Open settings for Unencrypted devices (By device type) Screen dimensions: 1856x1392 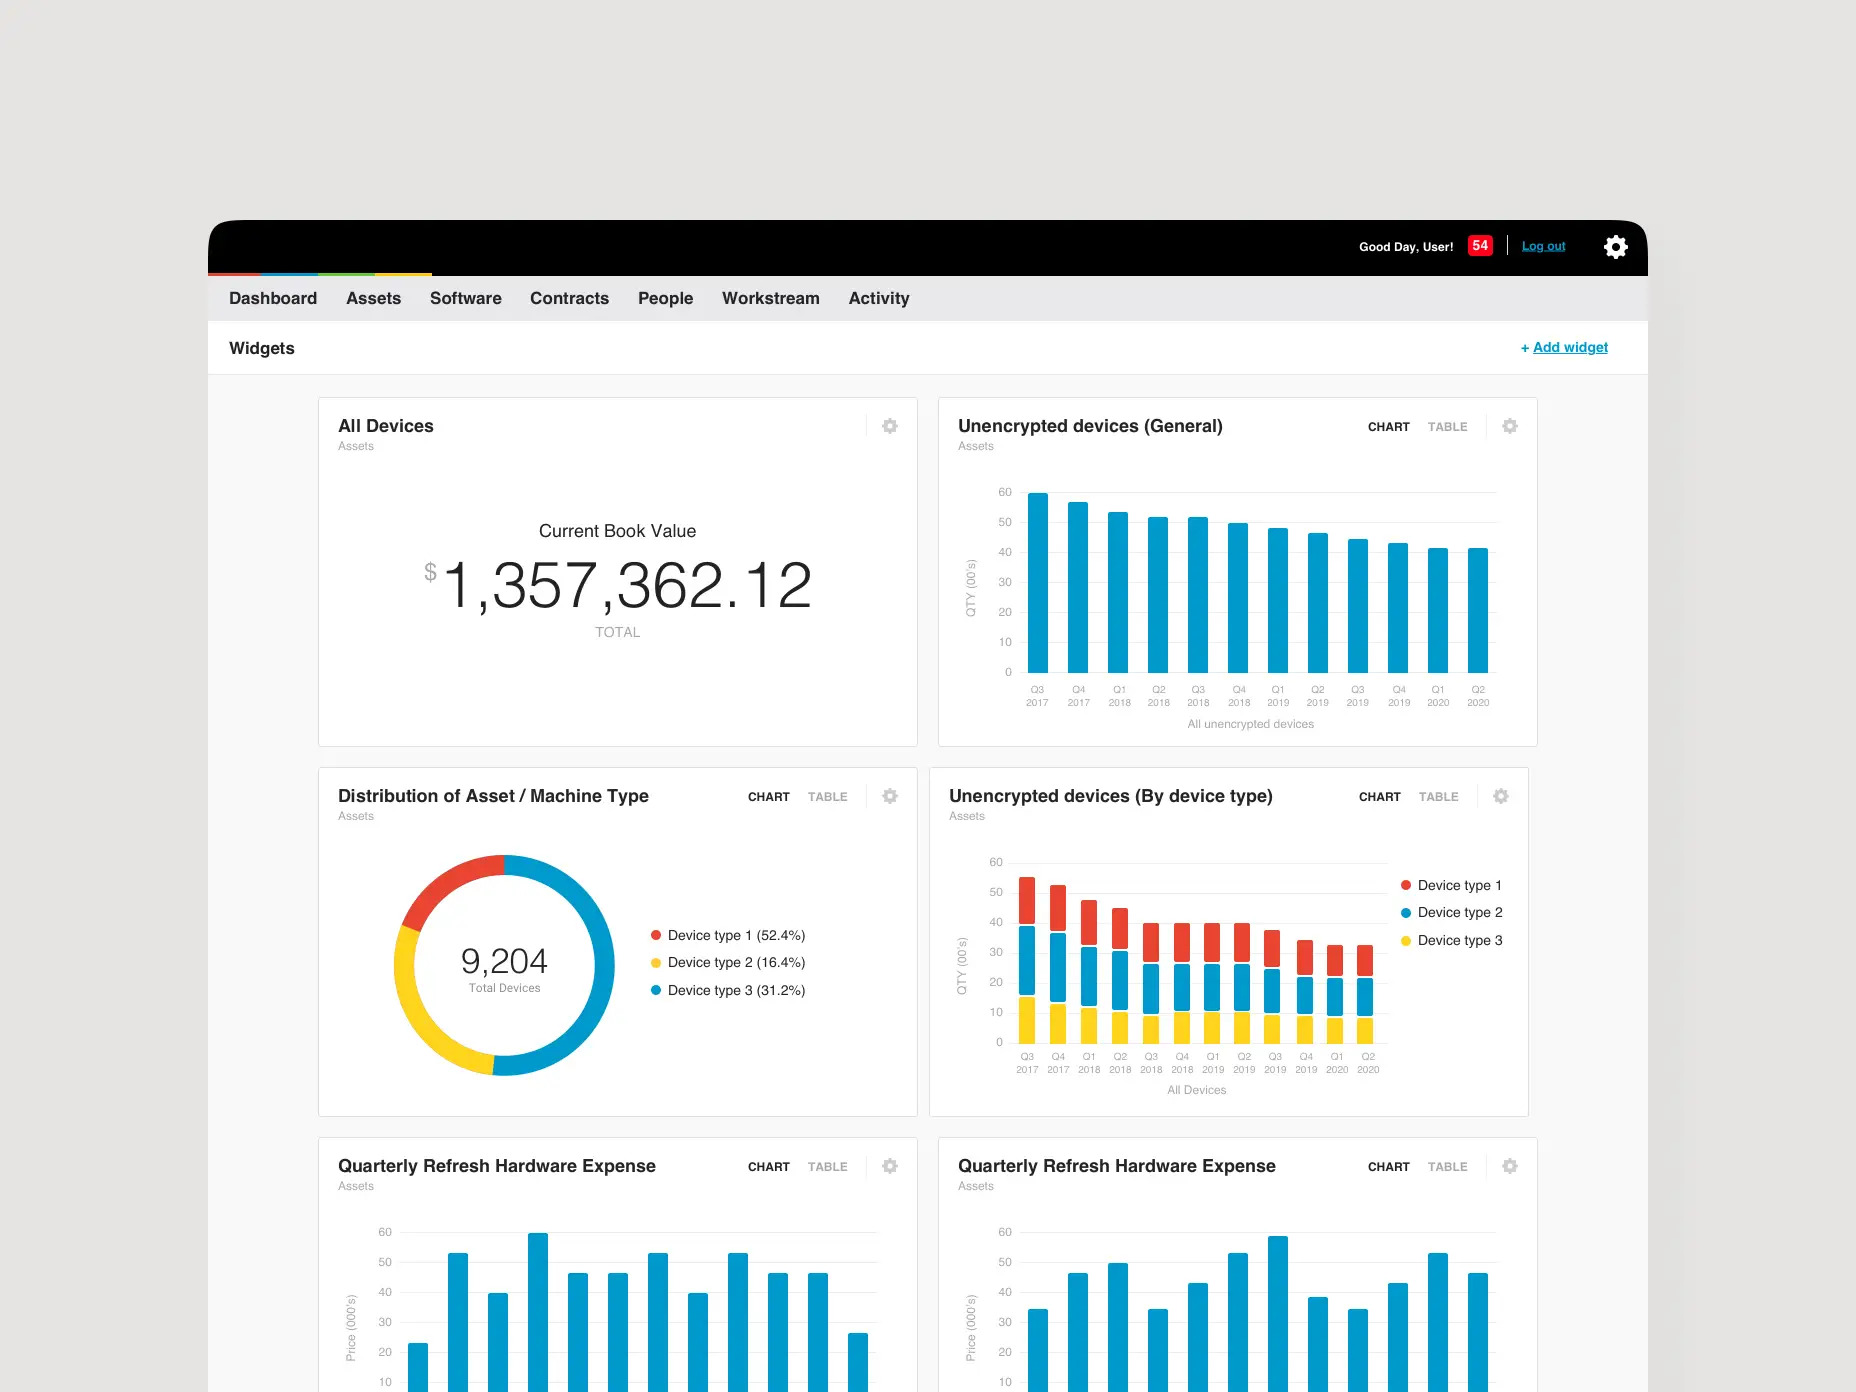1500,796
